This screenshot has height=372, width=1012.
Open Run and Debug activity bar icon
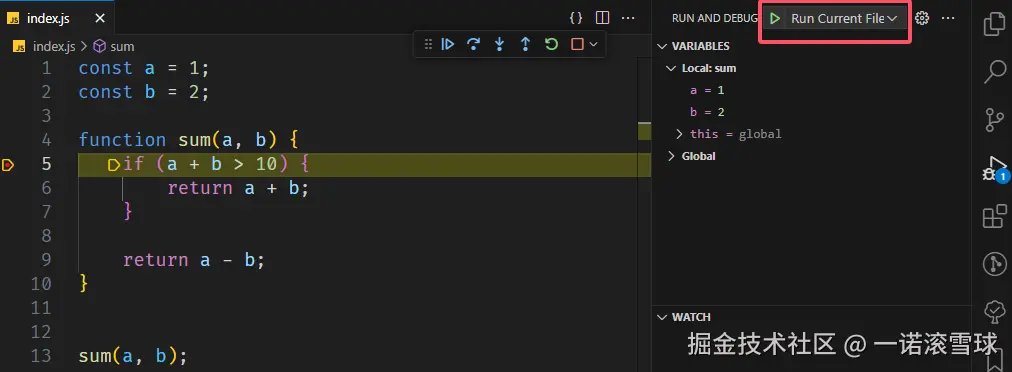point(995,168)
